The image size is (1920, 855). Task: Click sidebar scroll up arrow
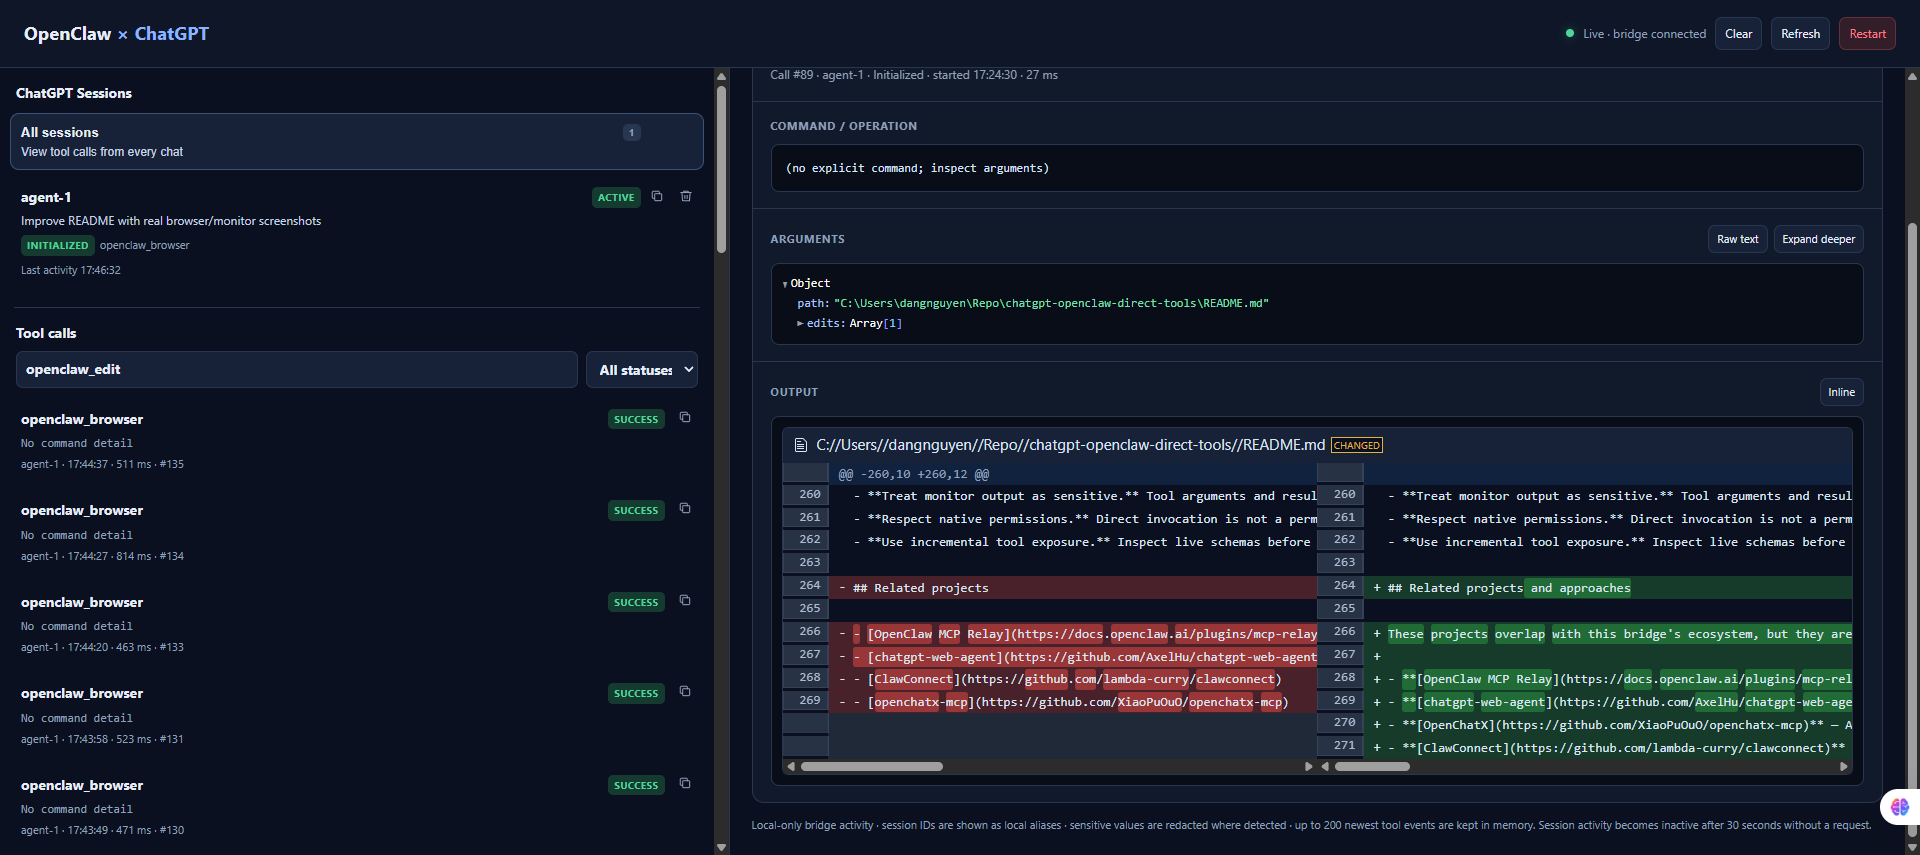[x=721, y=76]
